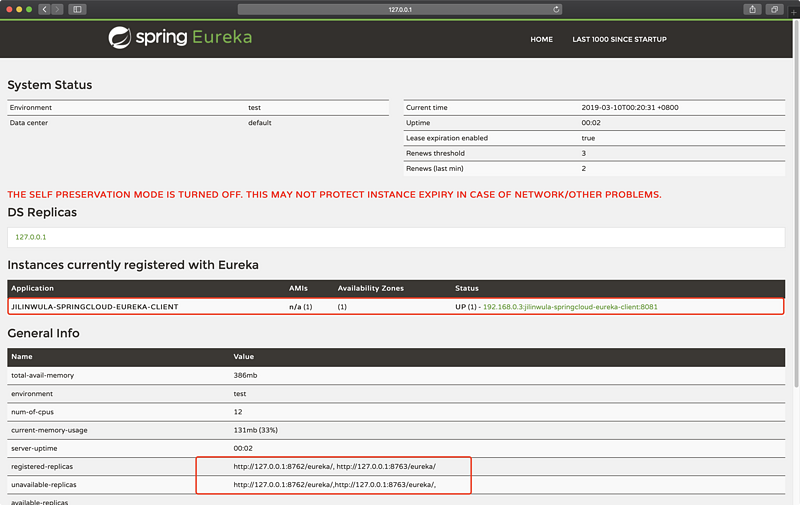This screenshot has width=800, height=505.
Task: Click the unavailable-replicas URL value
Action: [335, 485]
